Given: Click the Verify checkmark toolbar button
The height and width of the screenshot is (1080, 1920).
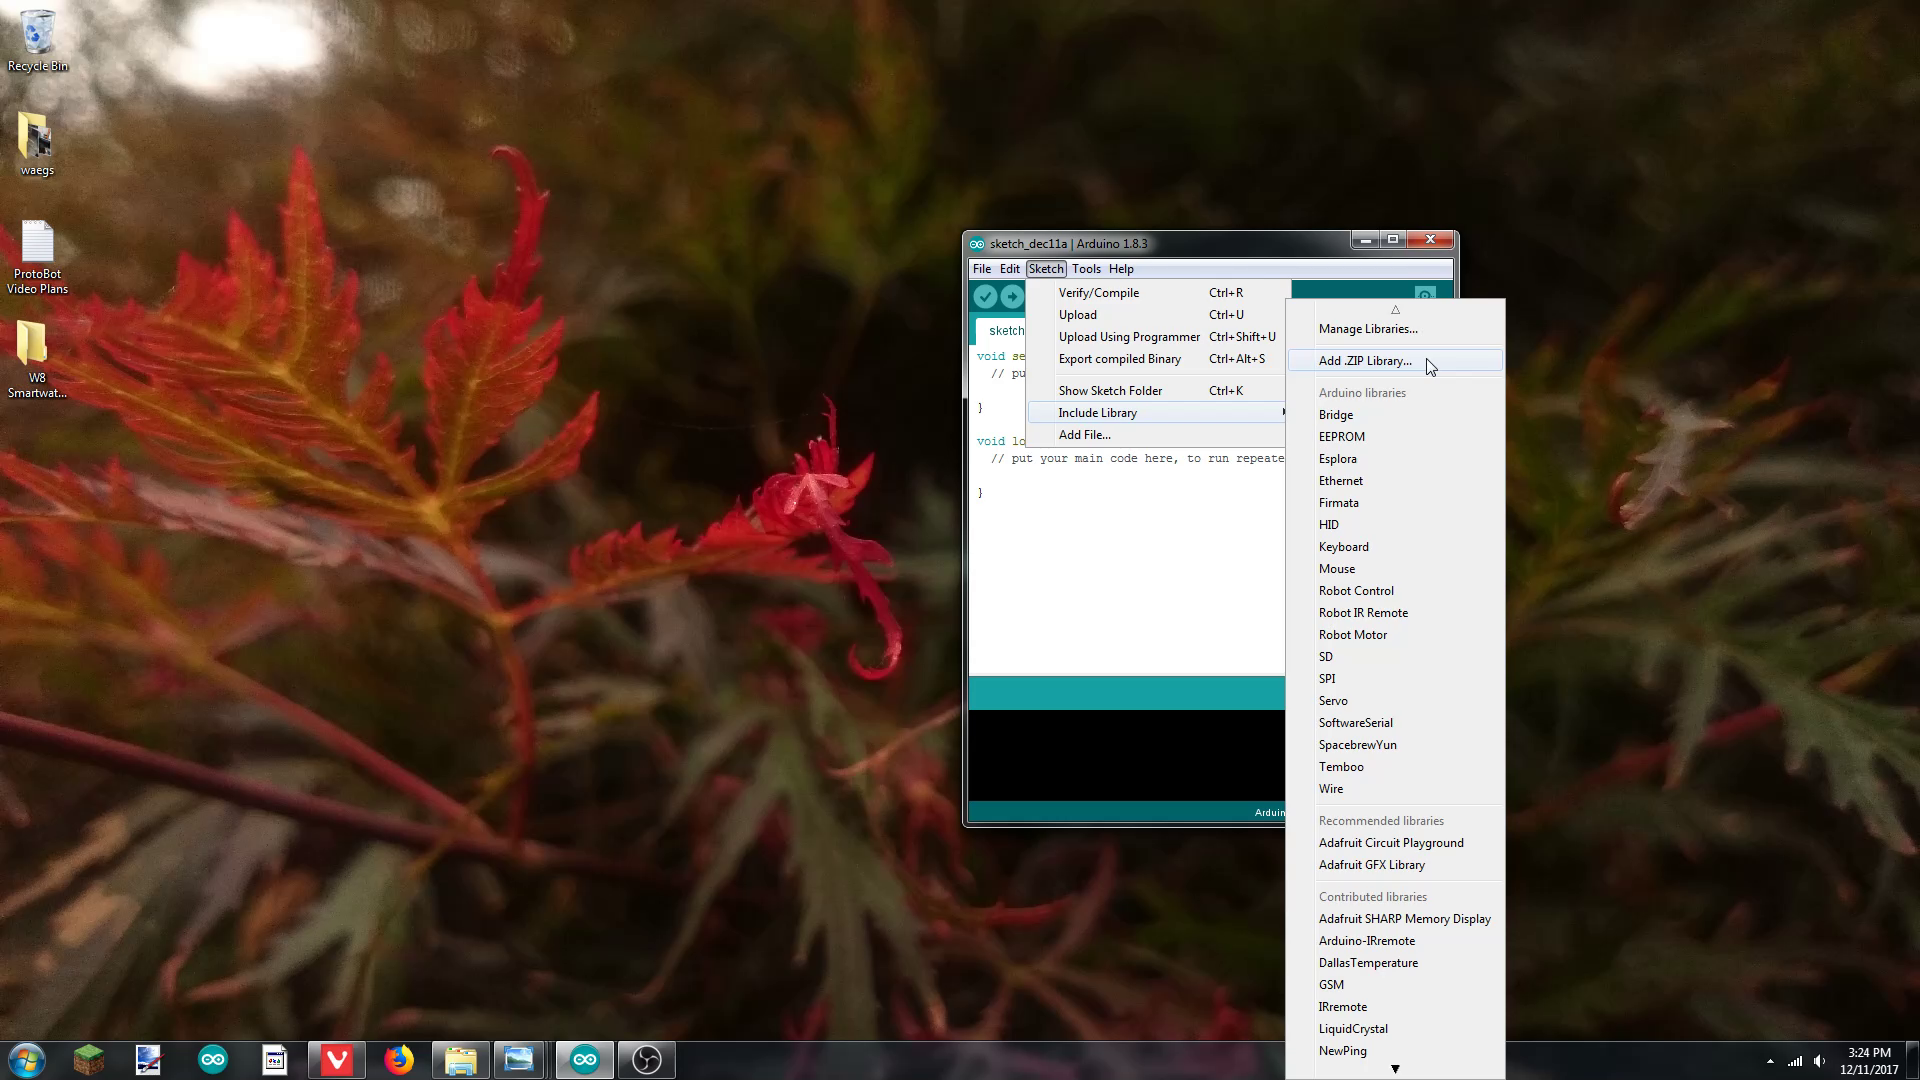Looking at the screenshot, I should (985, 296).
